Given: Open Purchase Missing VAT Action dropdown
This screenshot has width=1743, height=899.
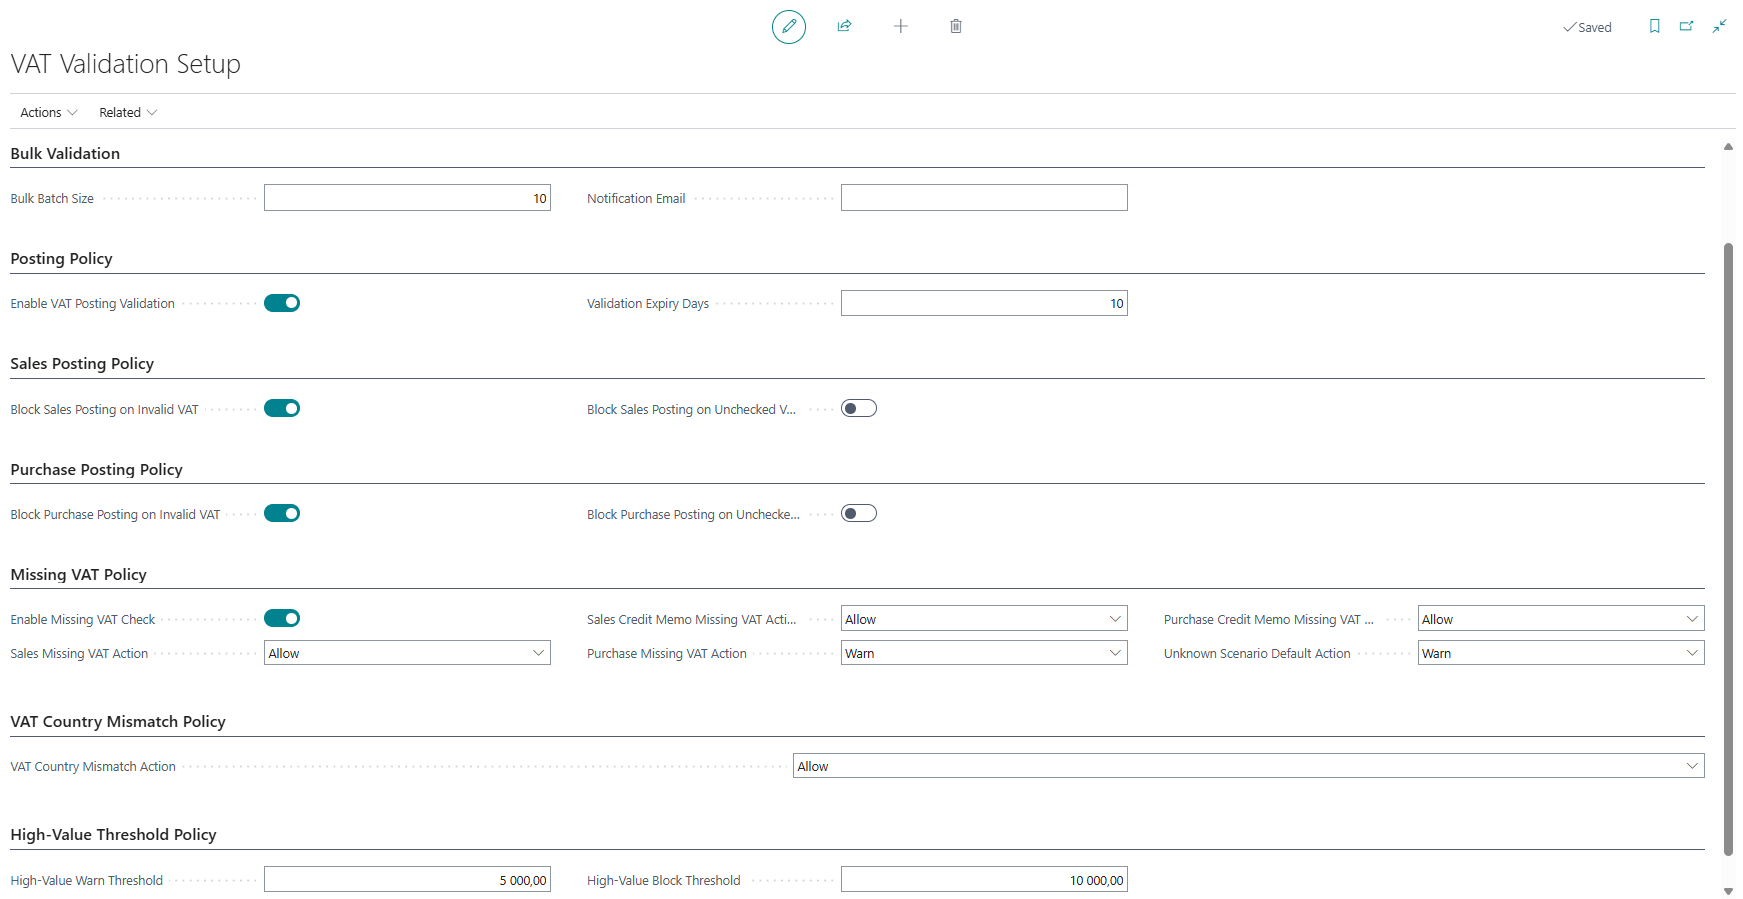Looking at the screenshot, I should pyautogui.click(x=984, y=653).
